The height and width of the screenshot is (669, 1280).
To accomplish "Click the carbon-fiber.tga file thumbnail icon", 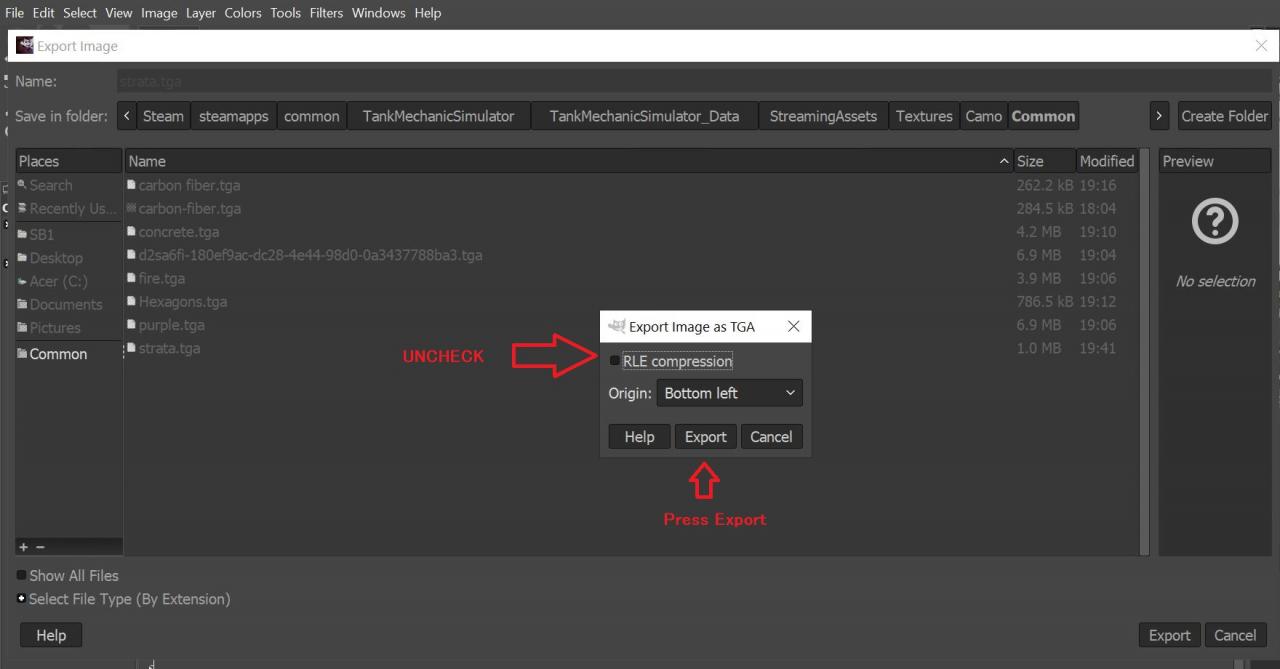I will click(131, 208).
